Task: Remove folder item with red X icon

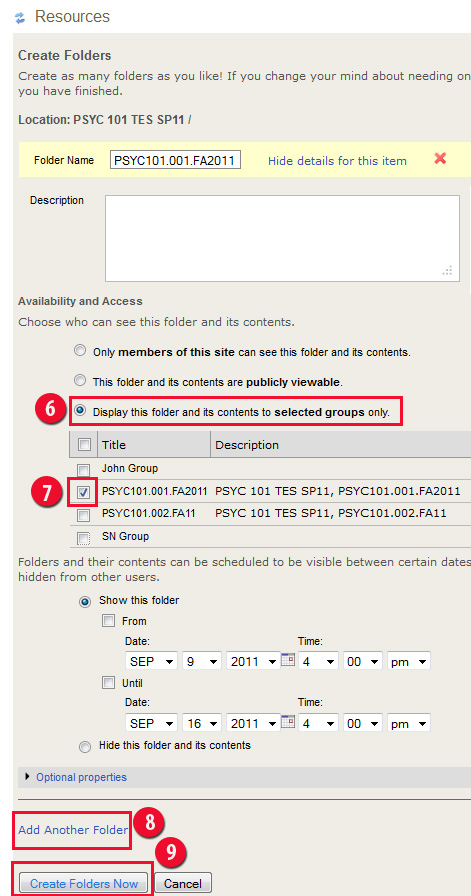Action: 440,159
